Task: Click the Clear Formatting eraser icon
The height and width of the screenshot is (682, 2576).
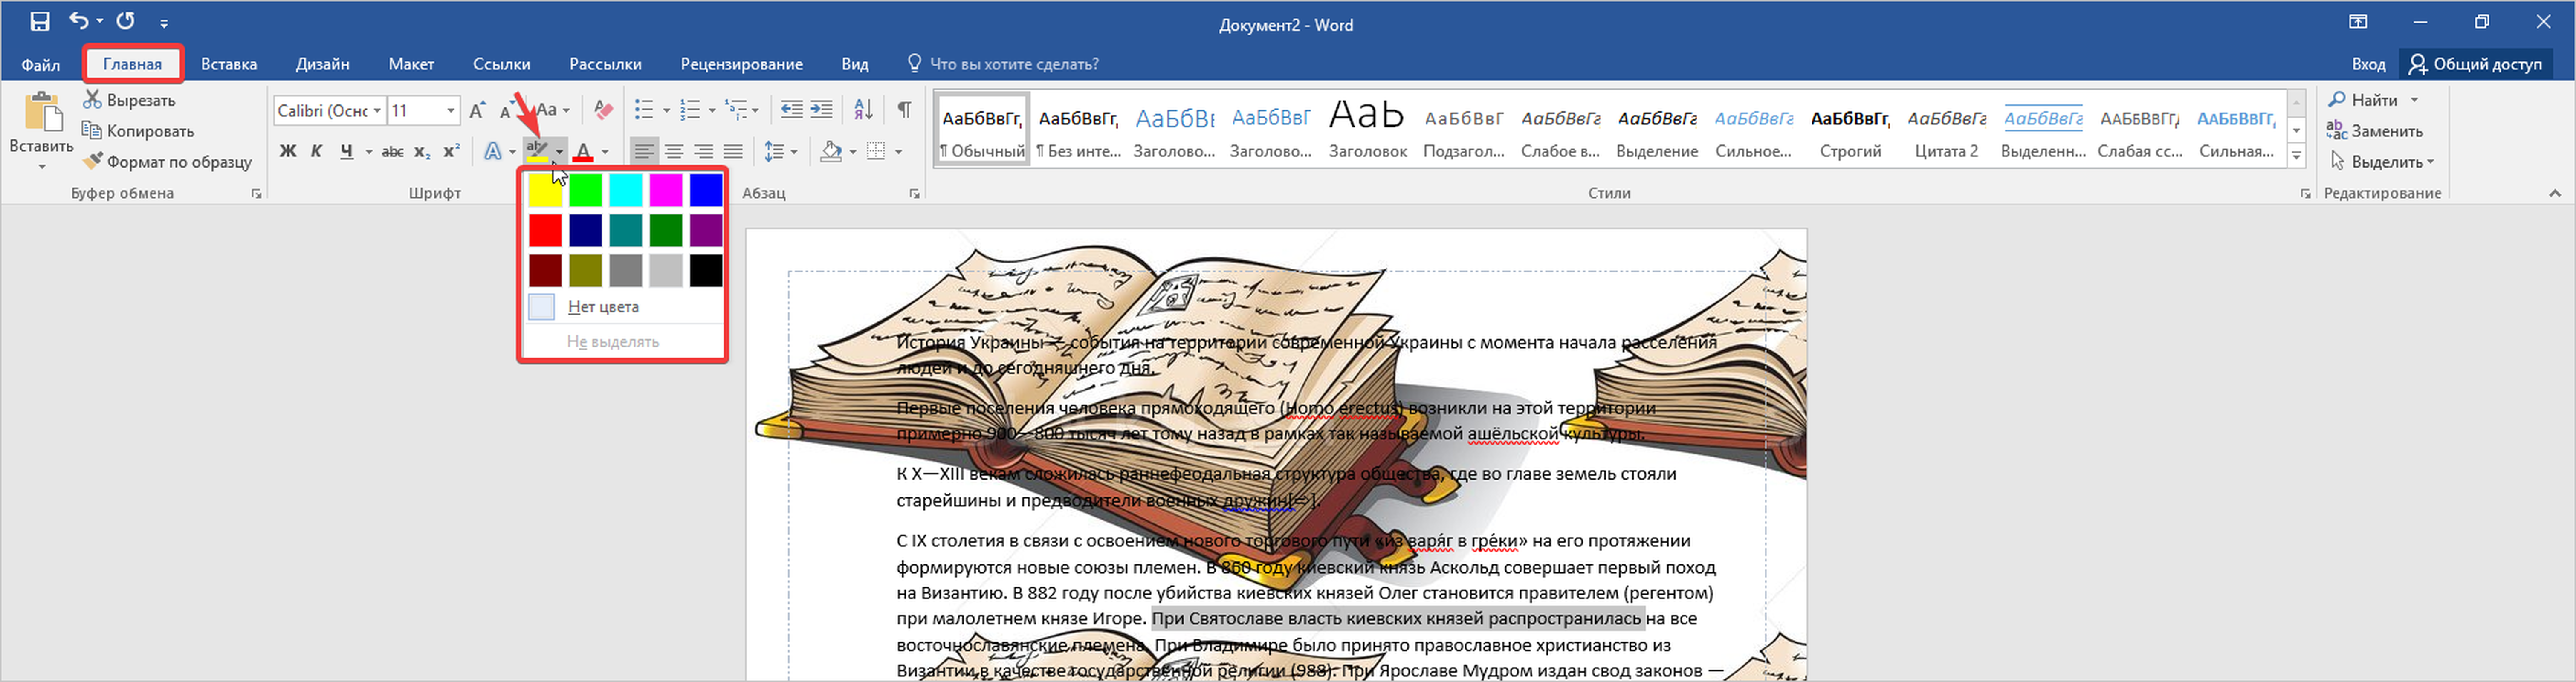Action: [x=603, y=110]
